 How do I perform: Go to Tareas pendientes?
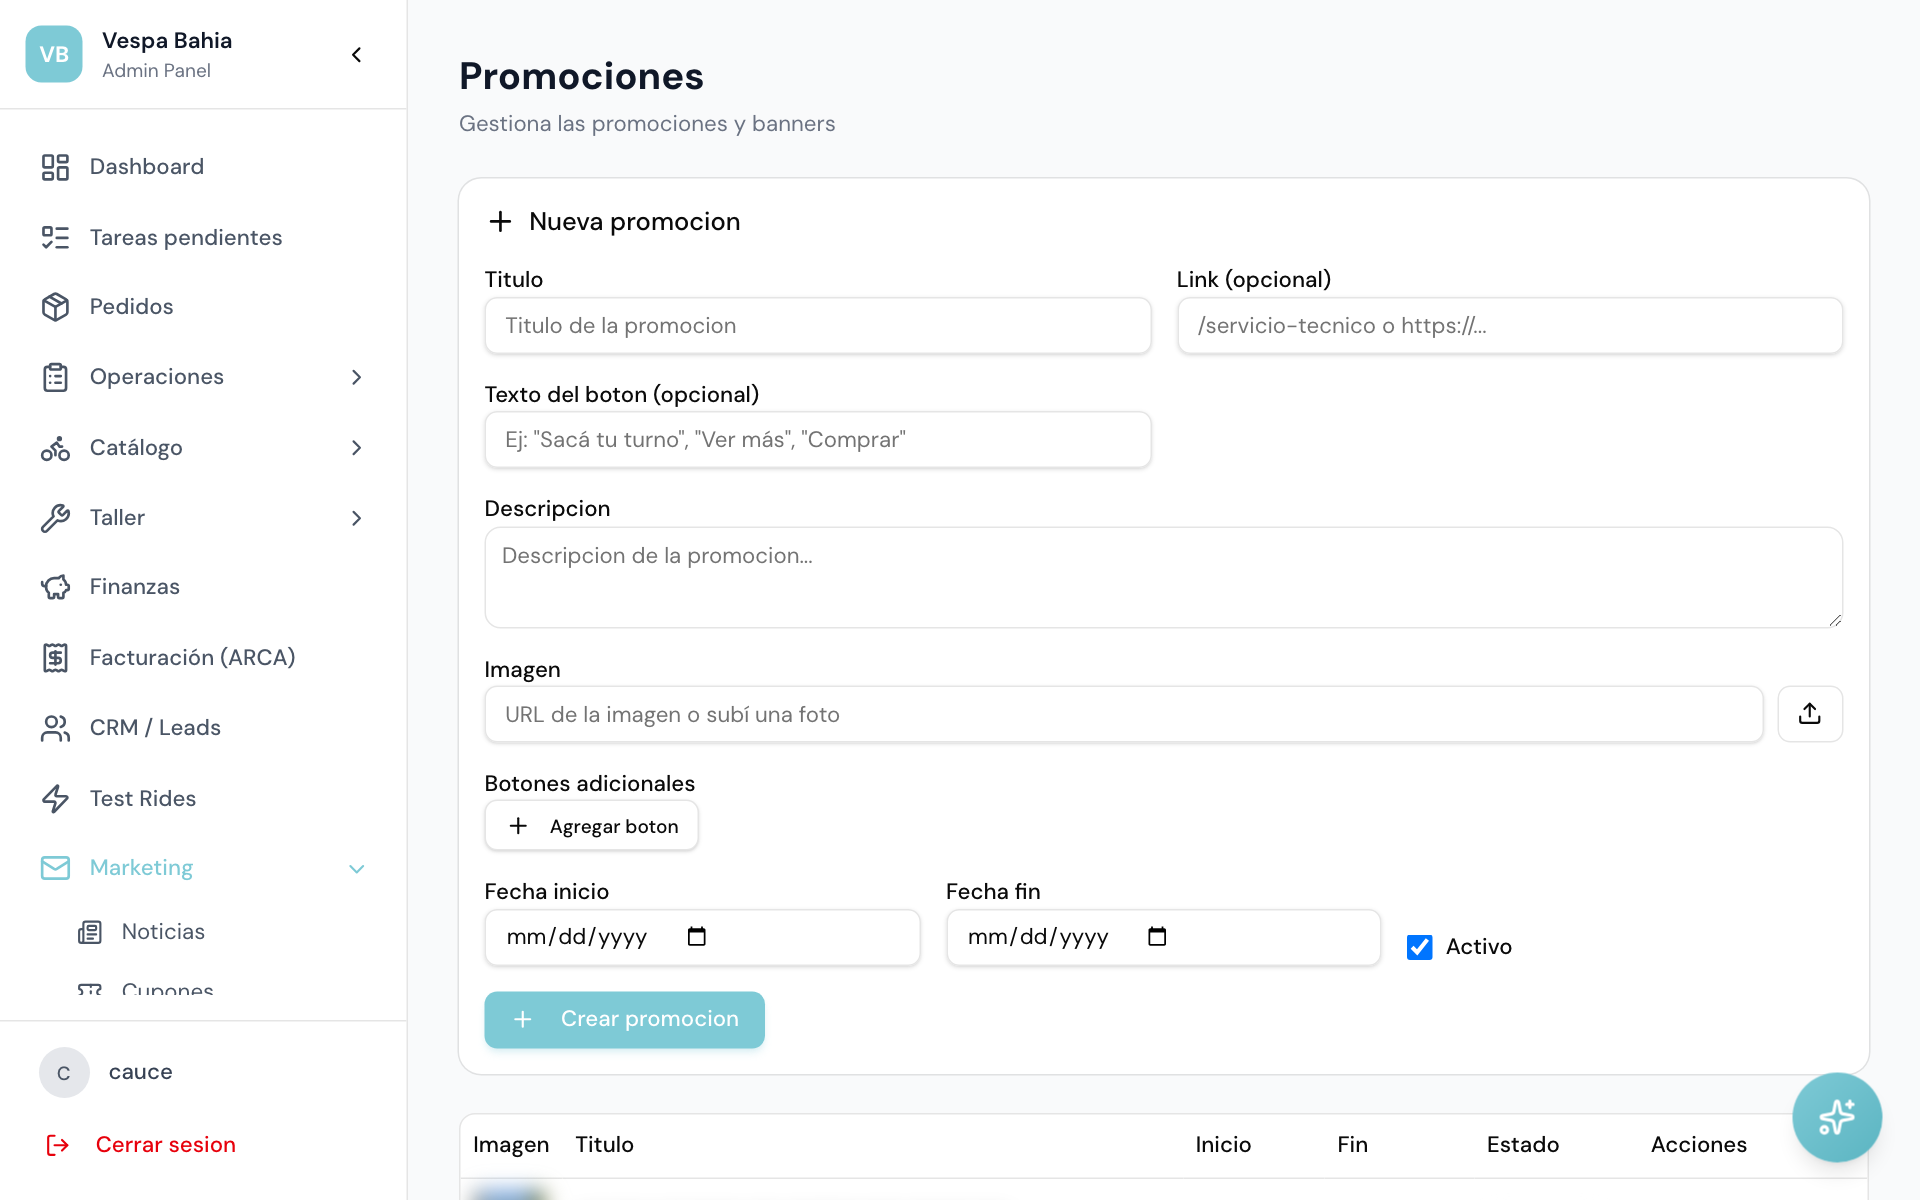[203, 237]
